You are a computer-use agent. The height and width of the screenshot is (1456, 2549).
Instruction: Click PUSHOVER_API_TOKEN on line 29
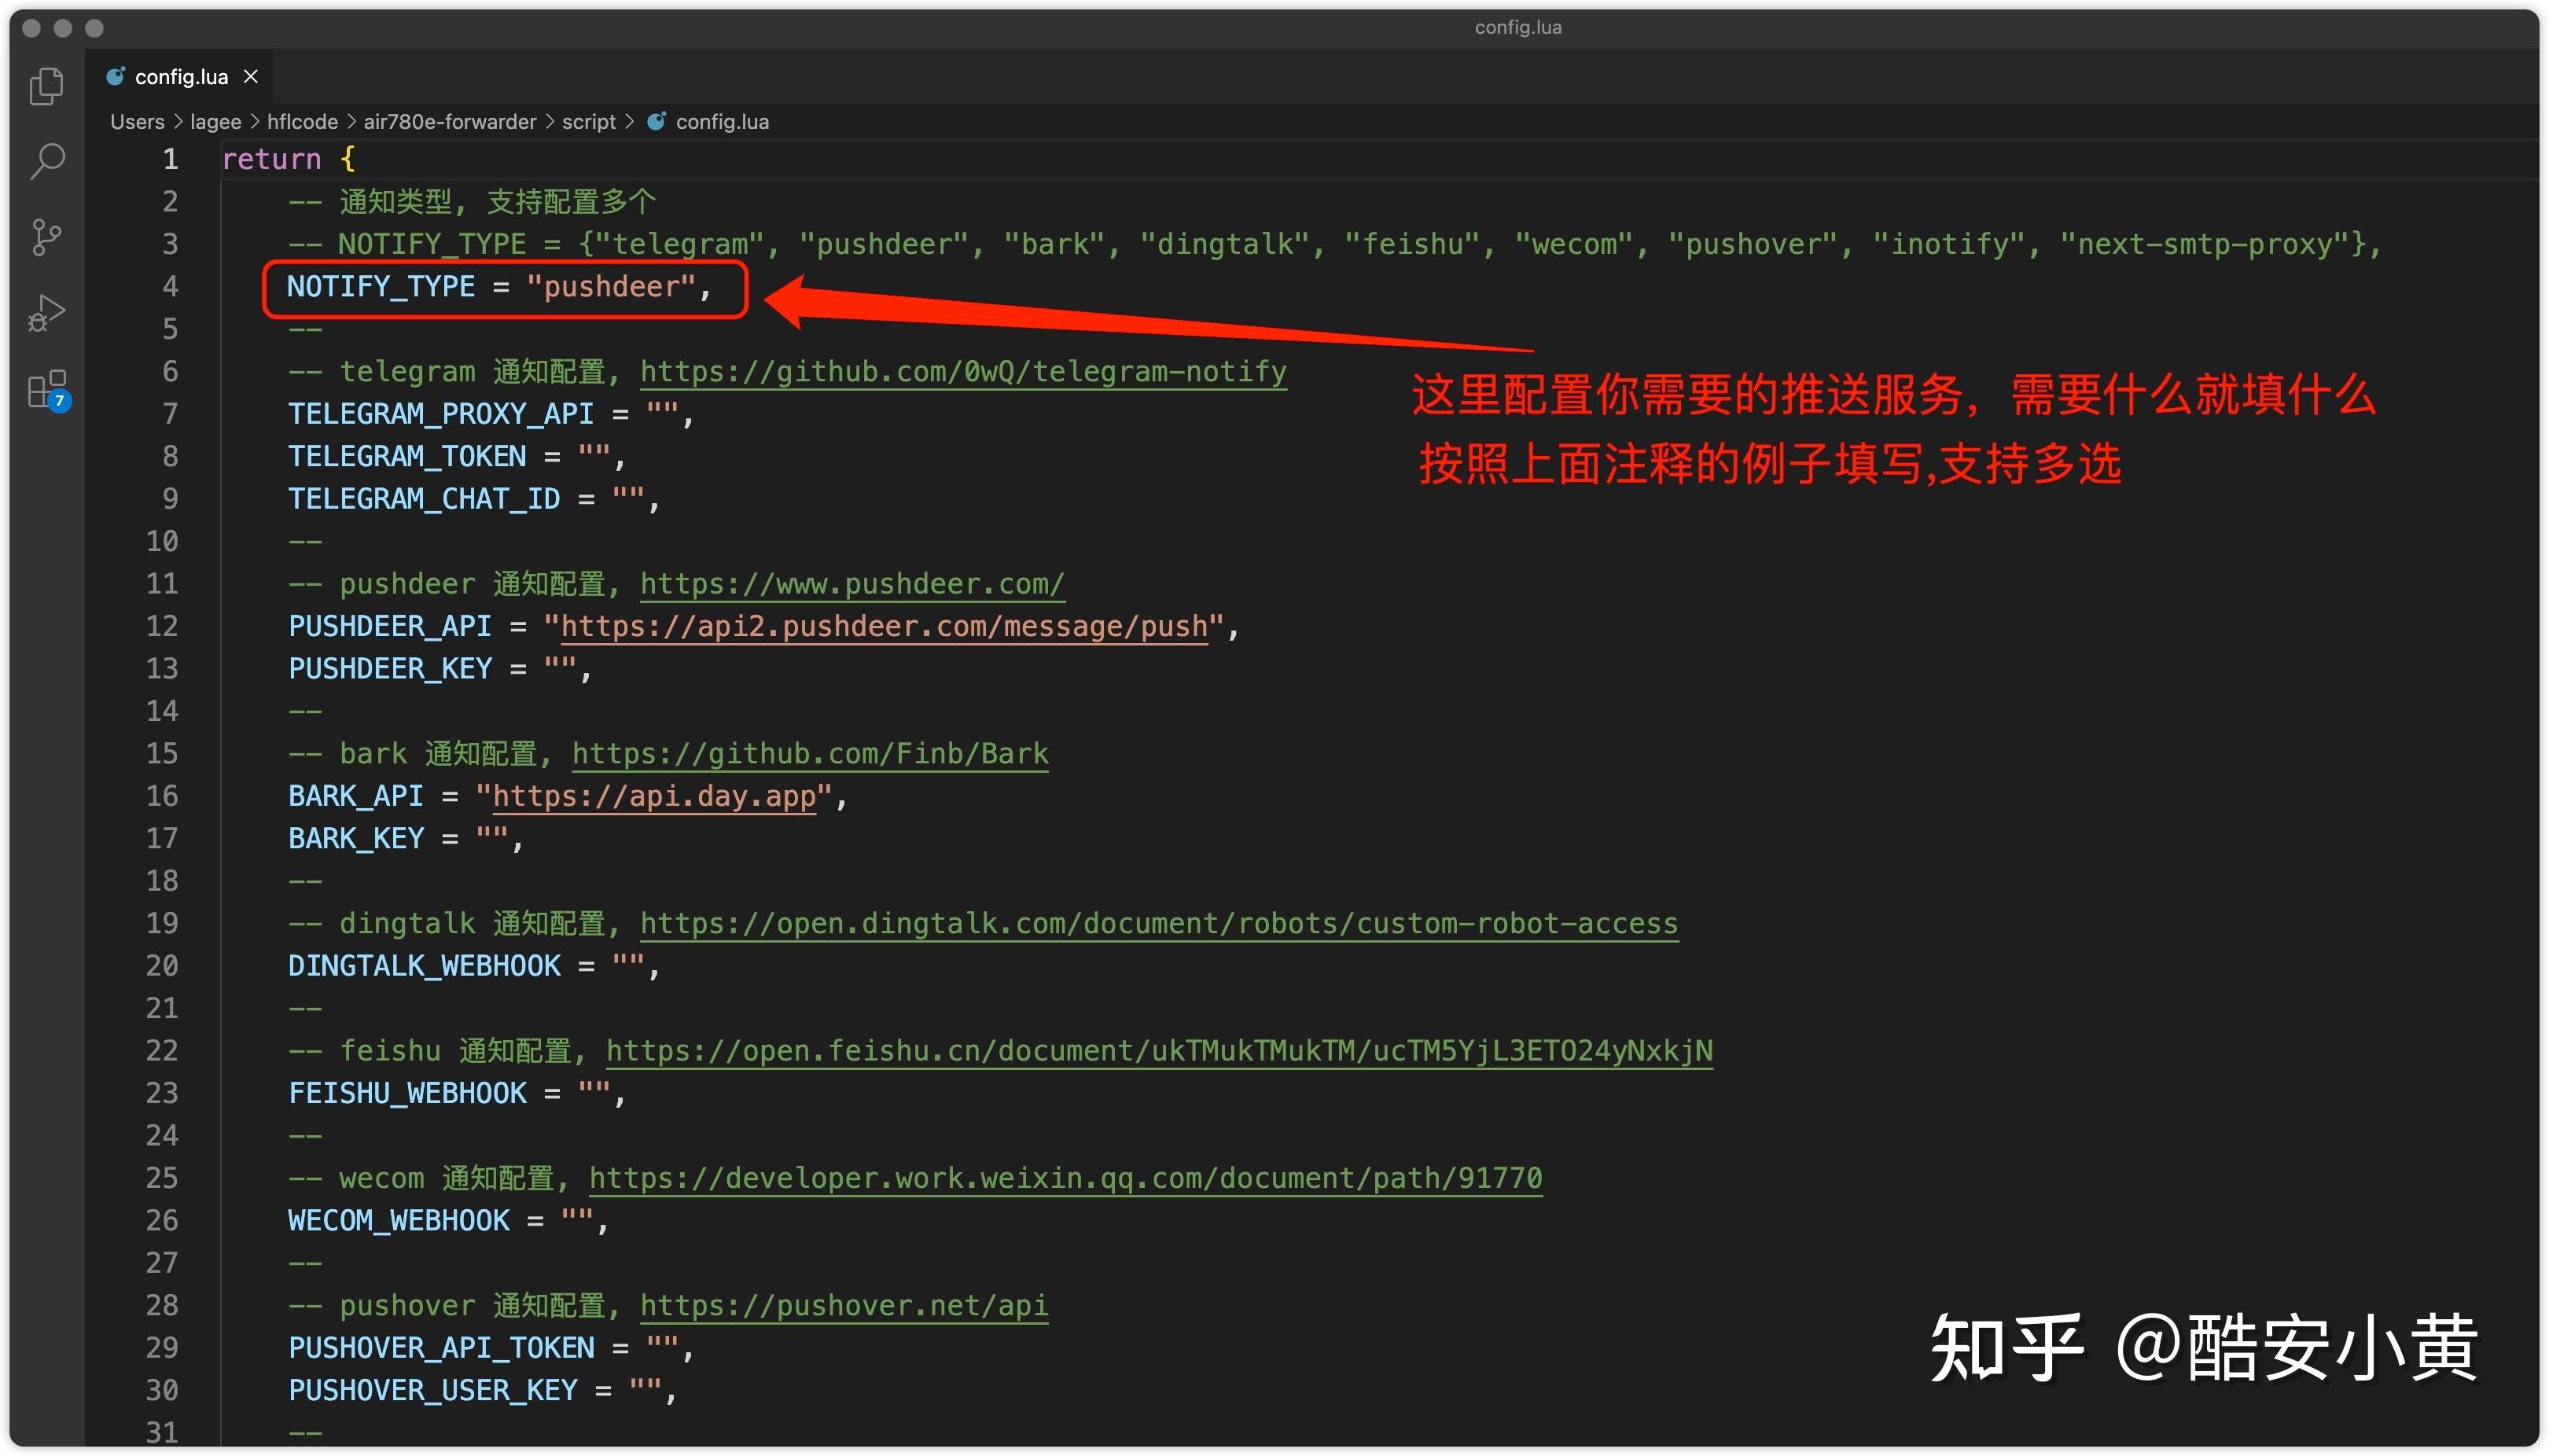pyautogui.click(x=441, y=1348)
